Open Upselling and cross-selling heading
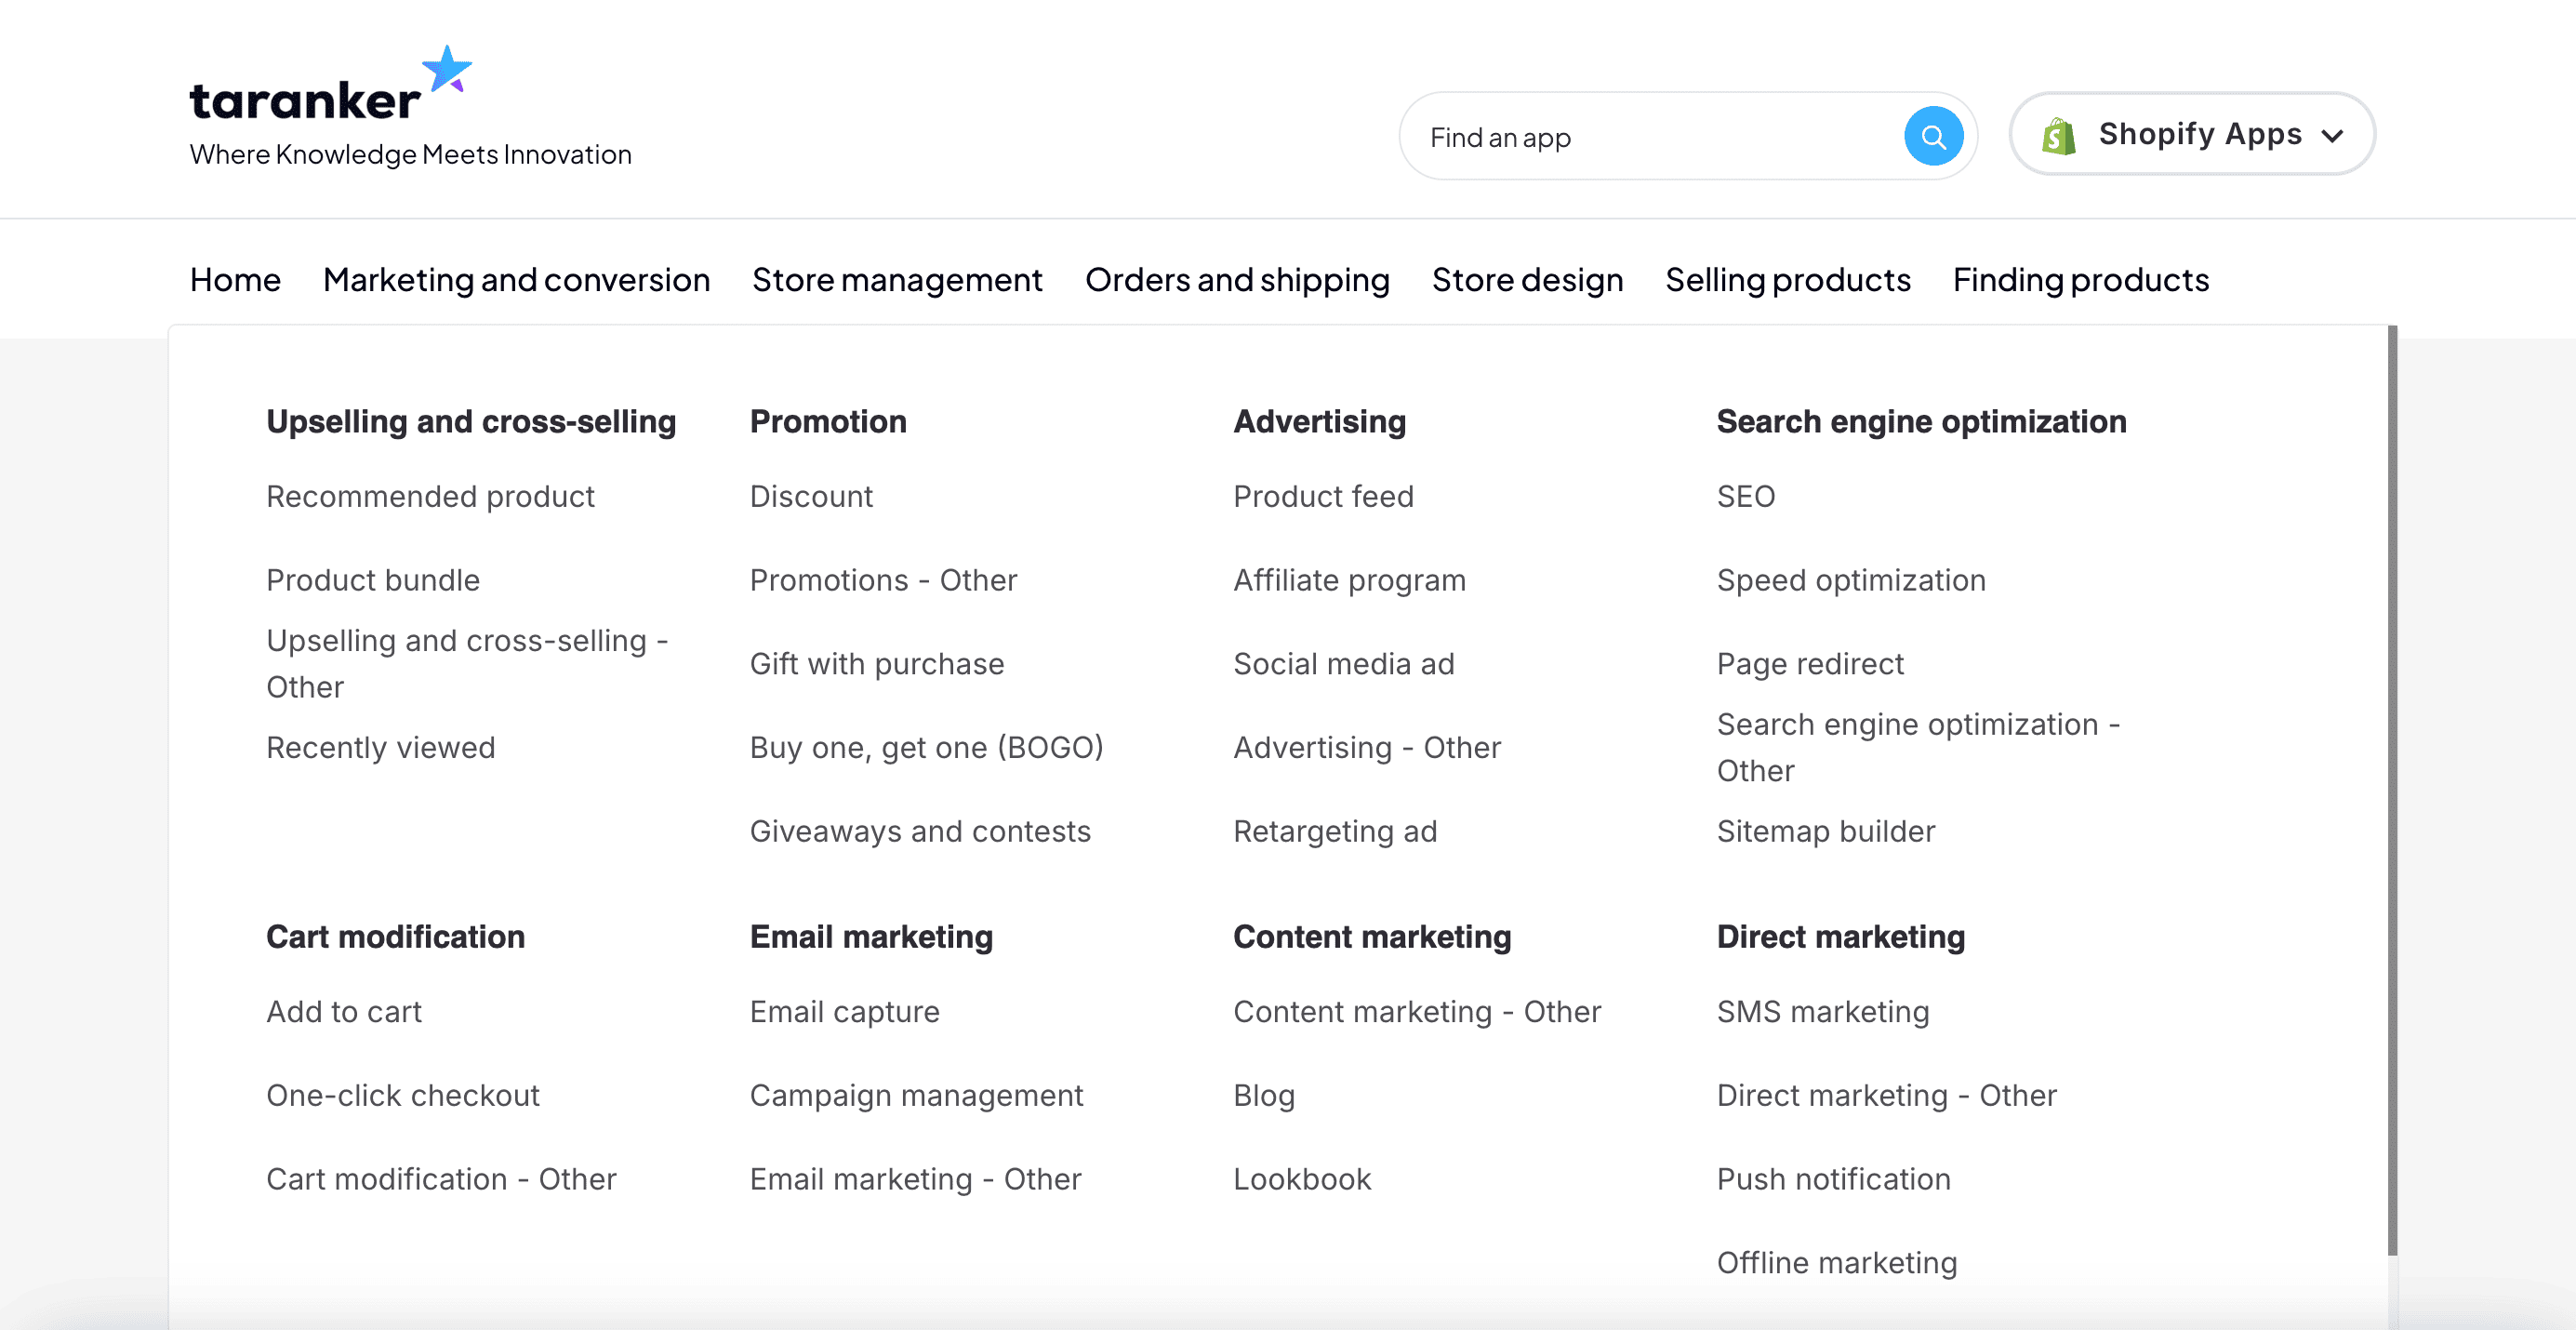The image size is (2576, 1330). click(x=471, y=422)
